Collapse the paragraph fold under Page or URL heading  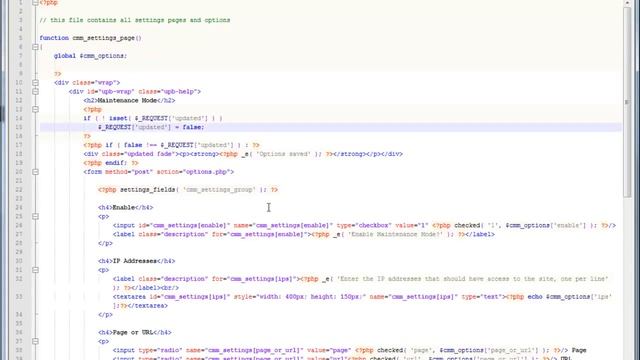[x=36, y=341]
